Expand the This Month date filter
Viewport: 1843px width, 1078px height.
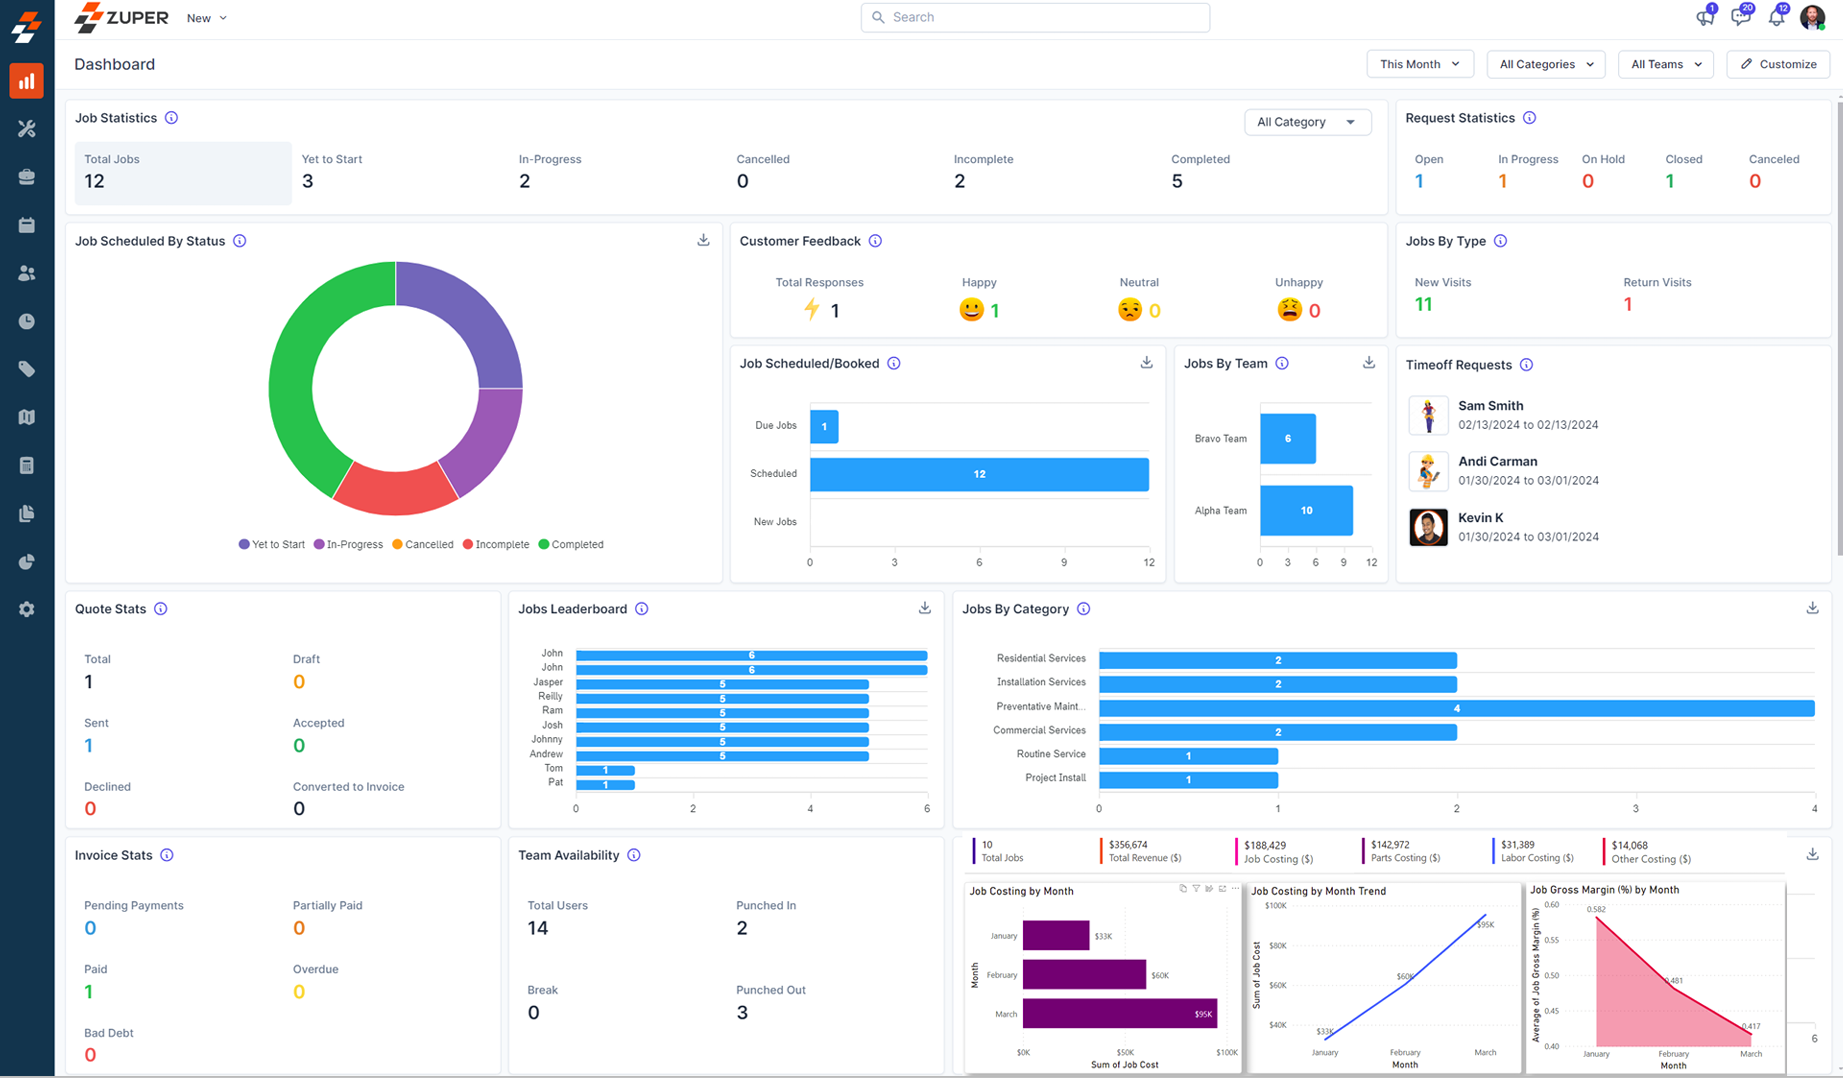pyautogui.click(x=1420, y=64)
